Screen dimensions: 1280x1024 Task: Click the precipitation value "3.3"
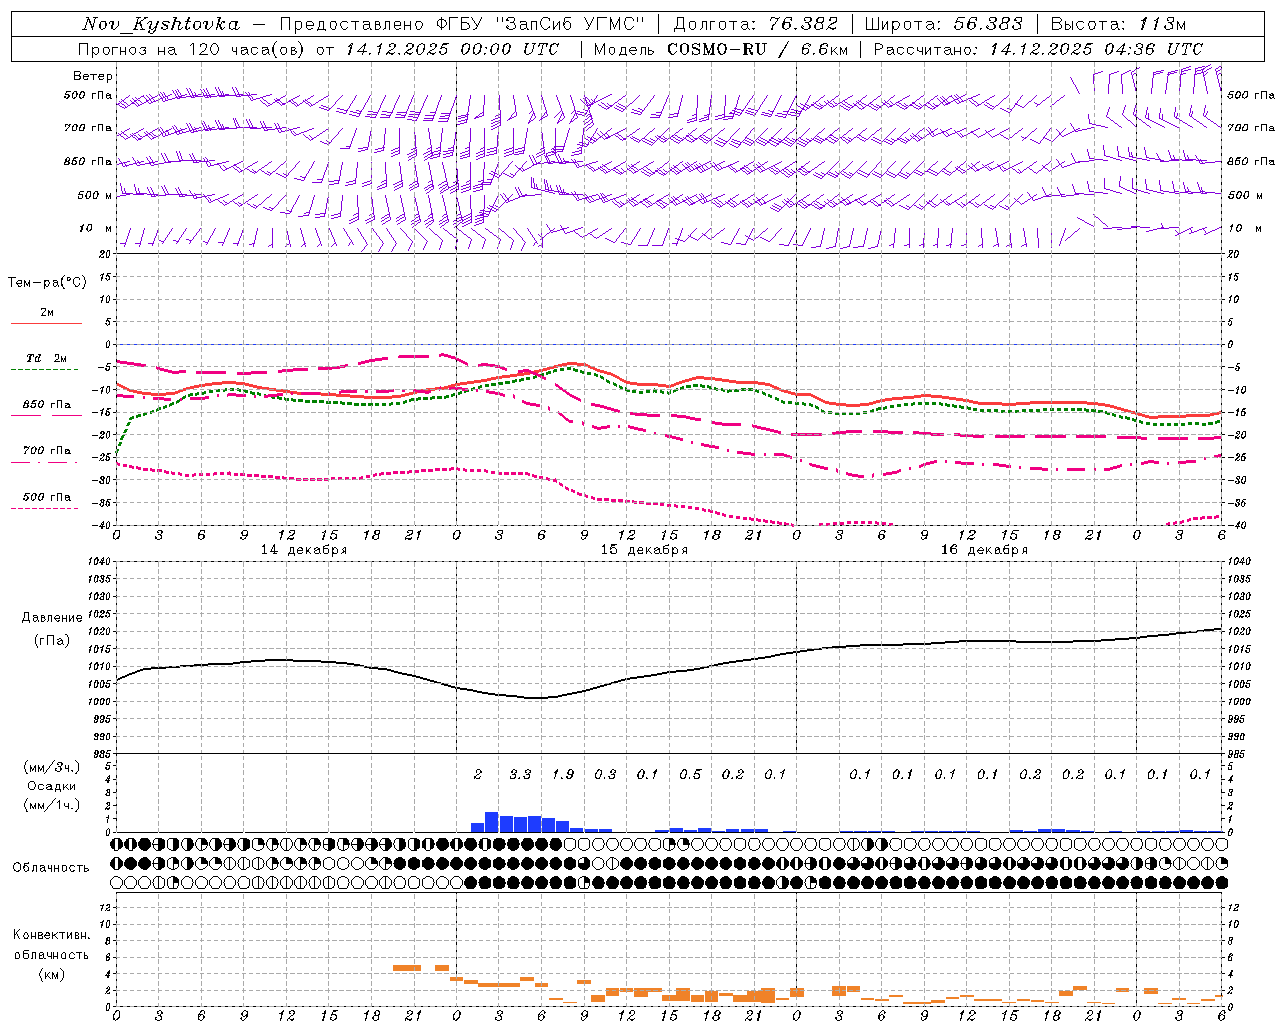[520, 774]
